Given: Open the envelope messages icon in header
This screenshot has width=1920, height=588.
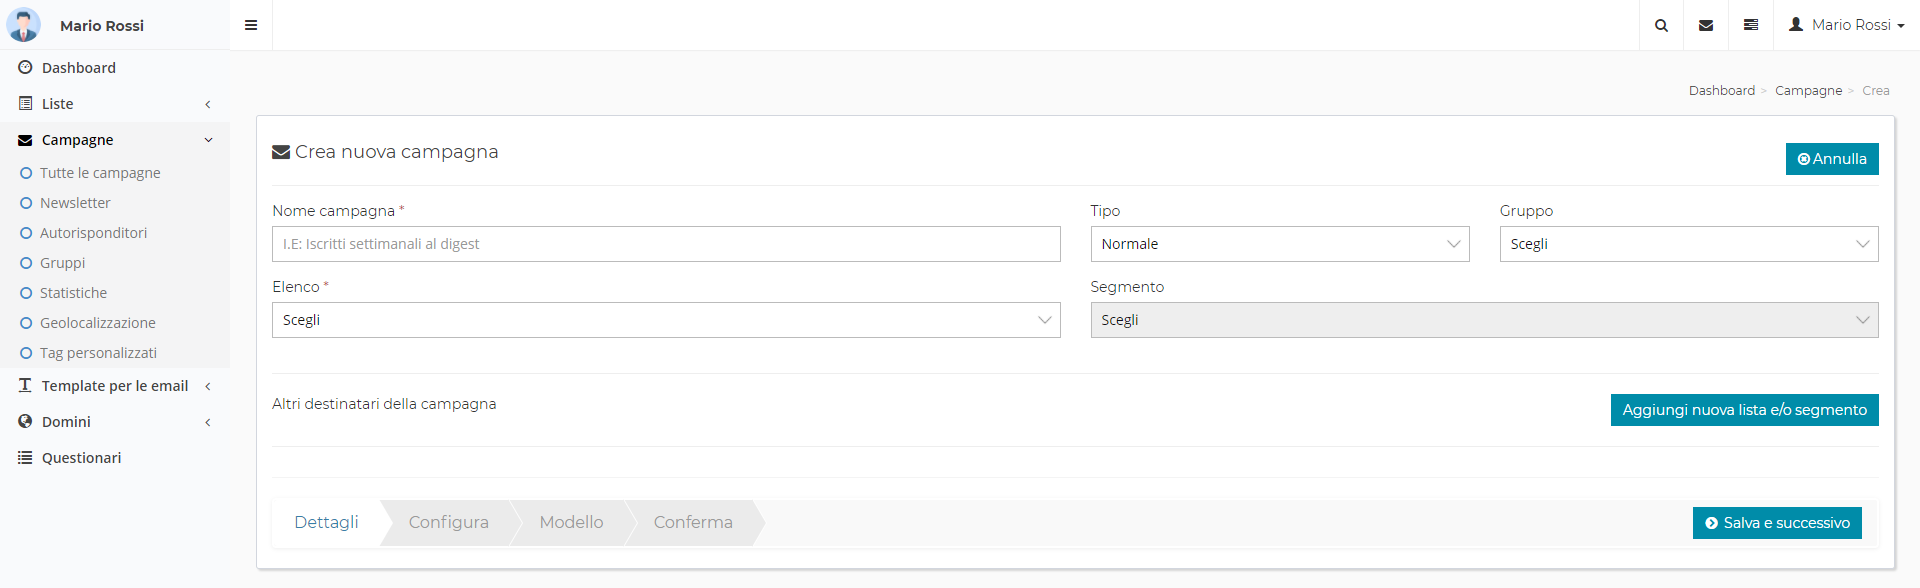Looking at the screenshot, I should click(x=1706, y=25).
